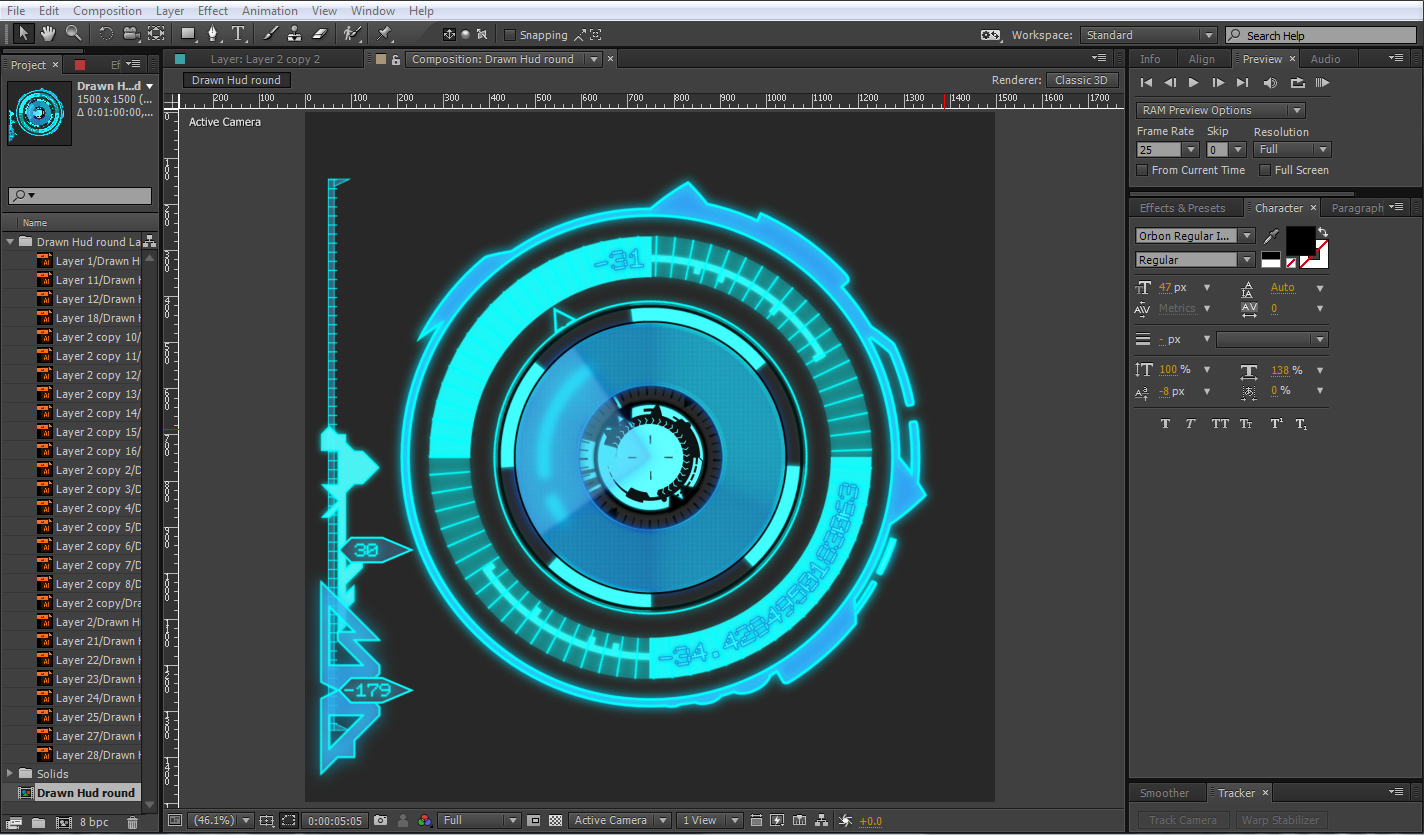Open the RAM Preview Options dropdown
The height and width of the screenshot is (835, 1424).
click(x=1220, y=110)
